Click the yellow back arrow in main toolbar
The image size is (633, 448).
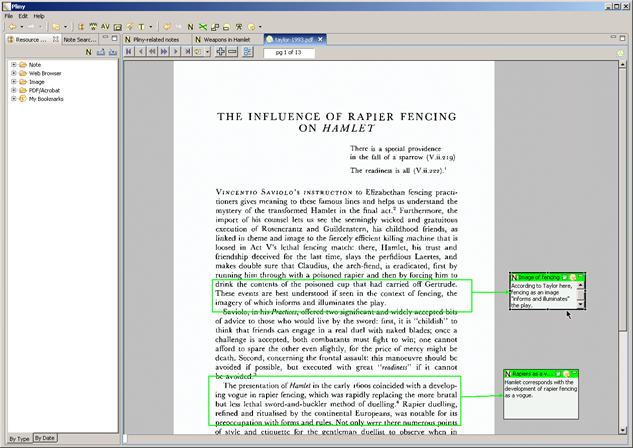point(13,27)
